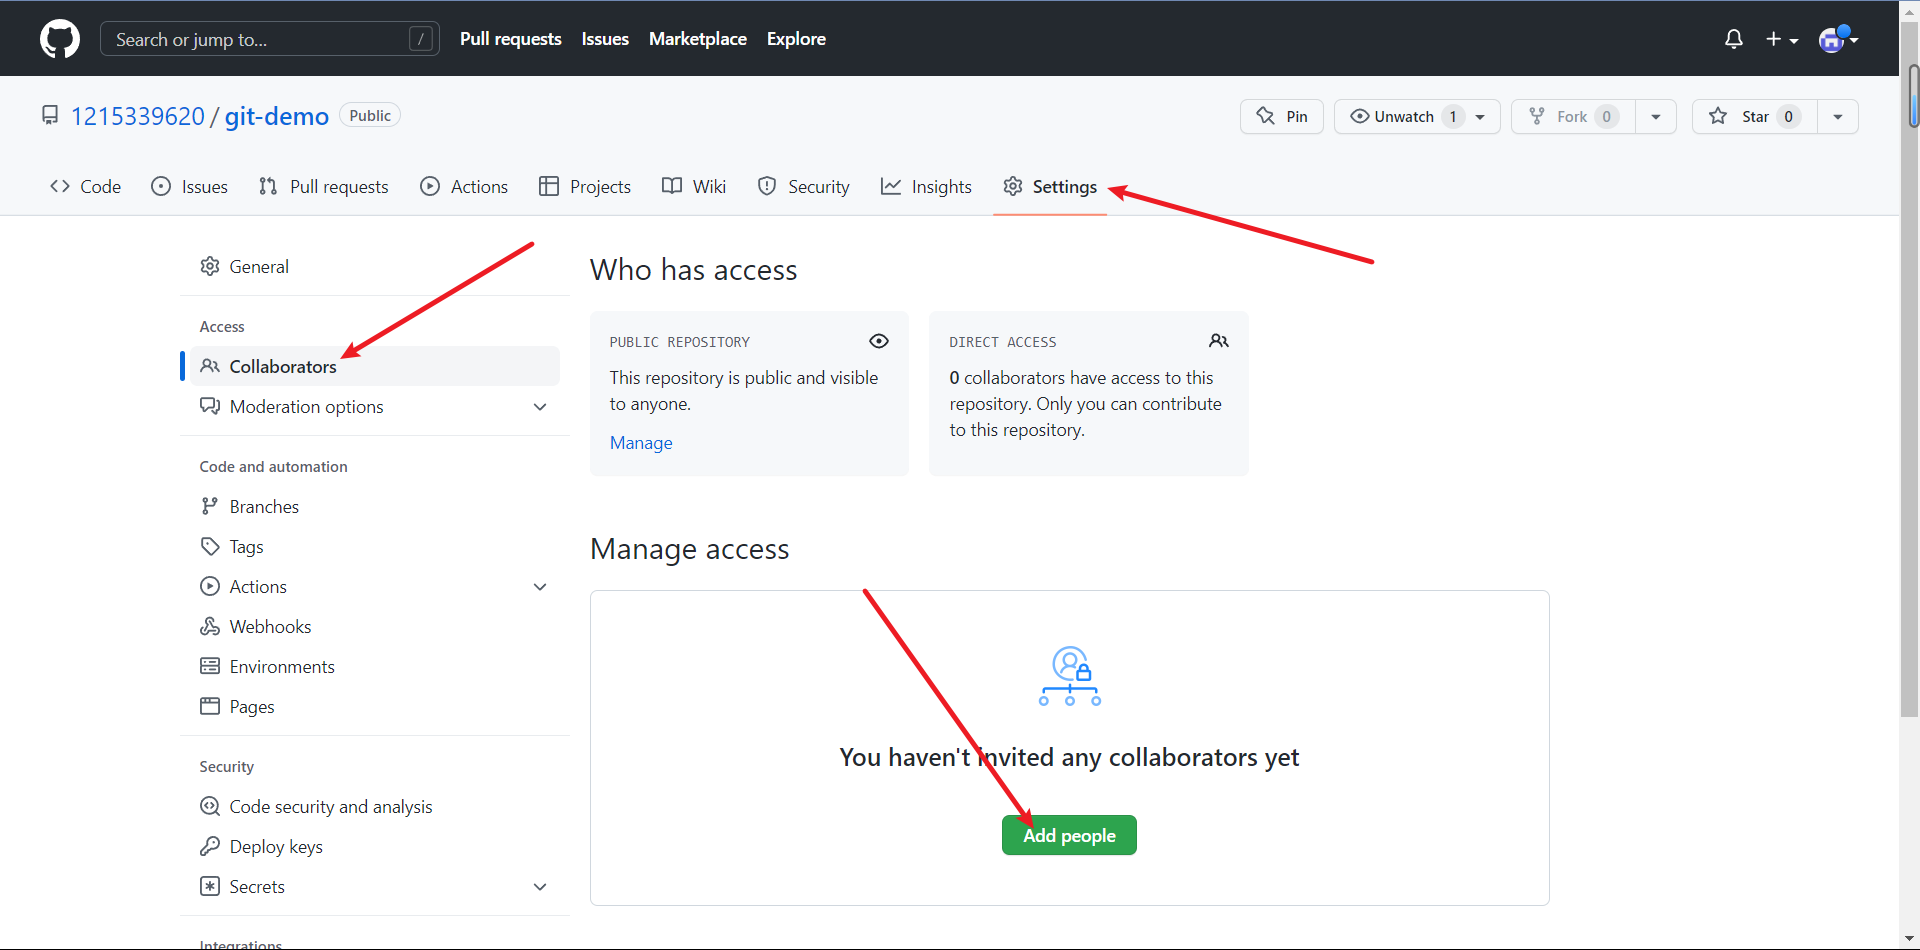Click the webhook icon beside Webhooks
Viewport: 1920px width, 950px height.
210,626
